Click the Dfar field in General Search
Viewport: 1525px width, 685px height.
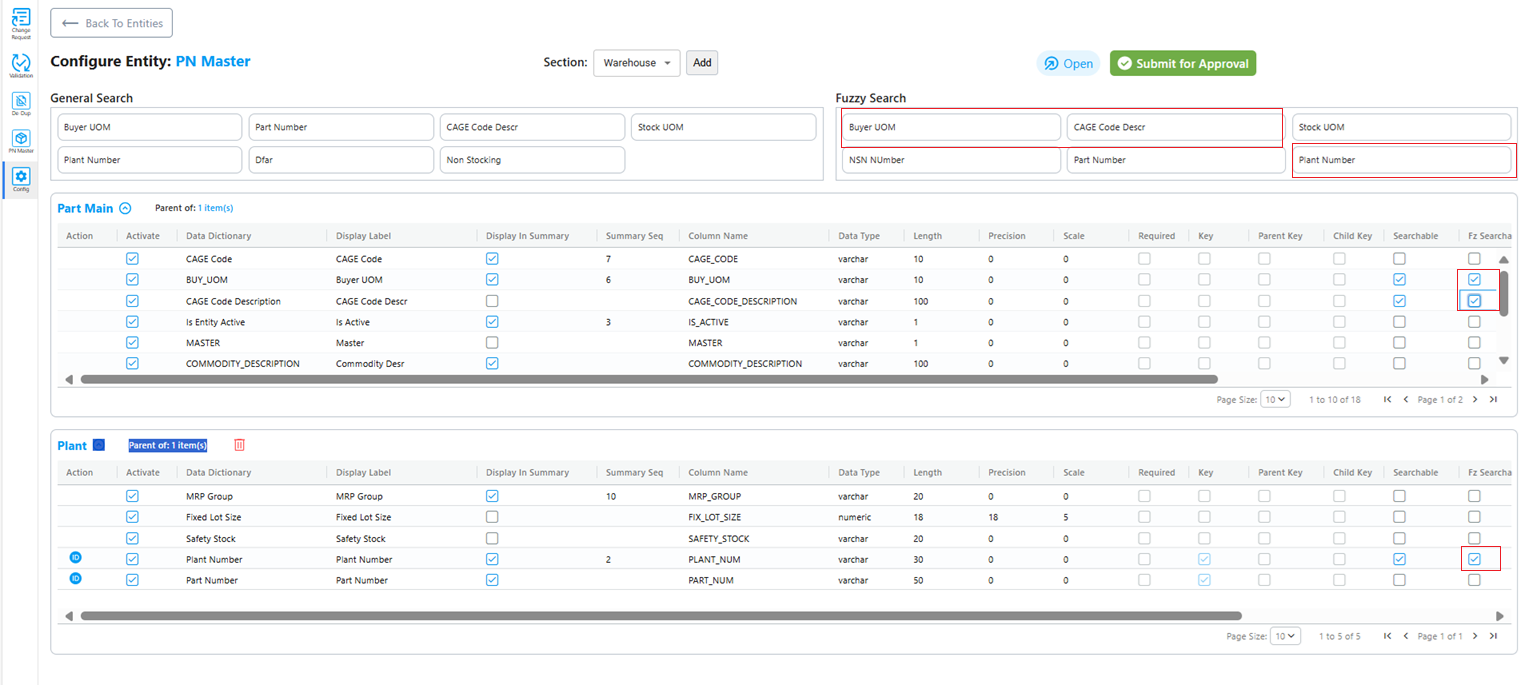pyautogui.click(x=339, y=160)
